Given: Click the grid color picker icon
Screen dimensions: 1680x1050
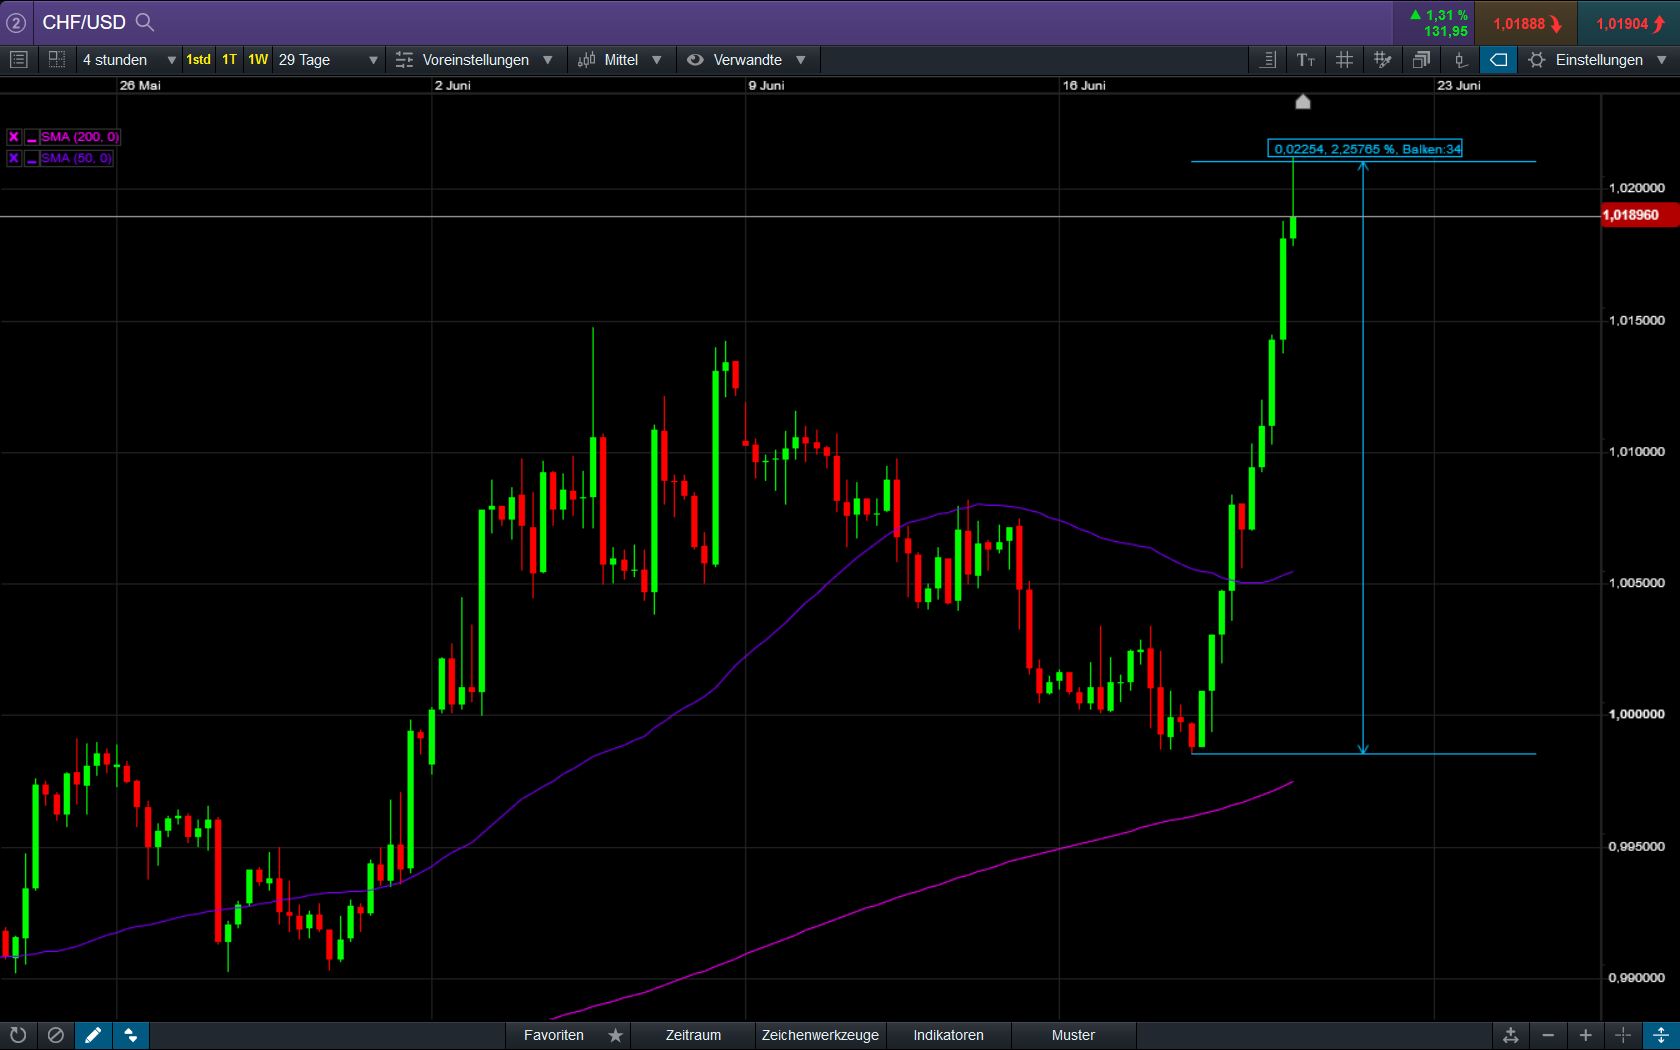Looking at the screenshot, I should 1383,60.
